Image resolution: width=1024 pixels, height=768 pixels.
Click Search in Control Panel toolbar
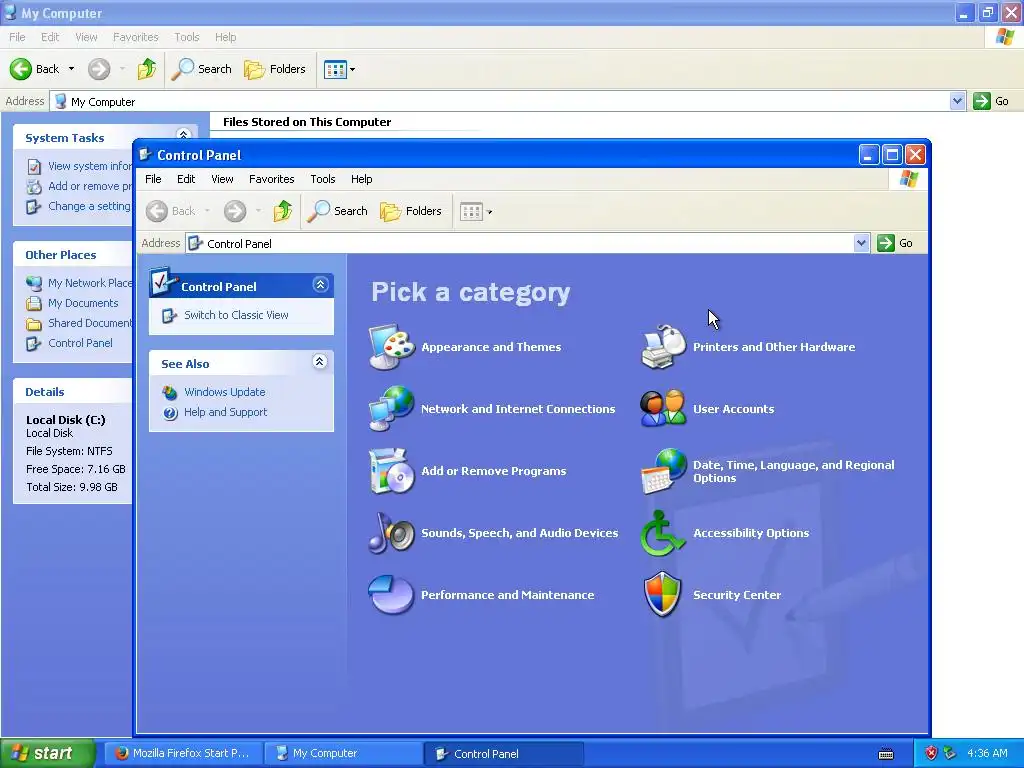[x=337, y=211]
